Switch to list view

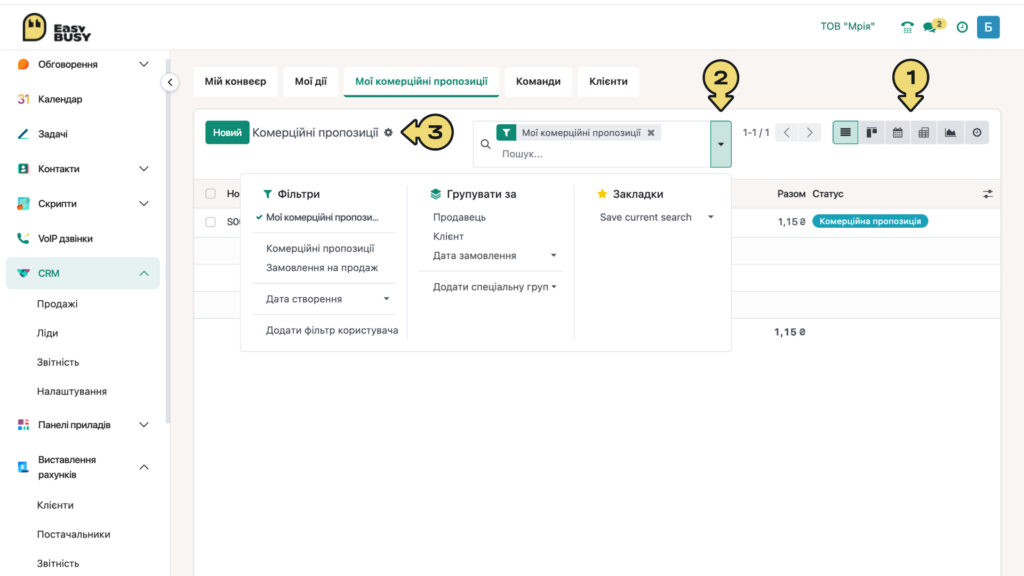[845, 133]
